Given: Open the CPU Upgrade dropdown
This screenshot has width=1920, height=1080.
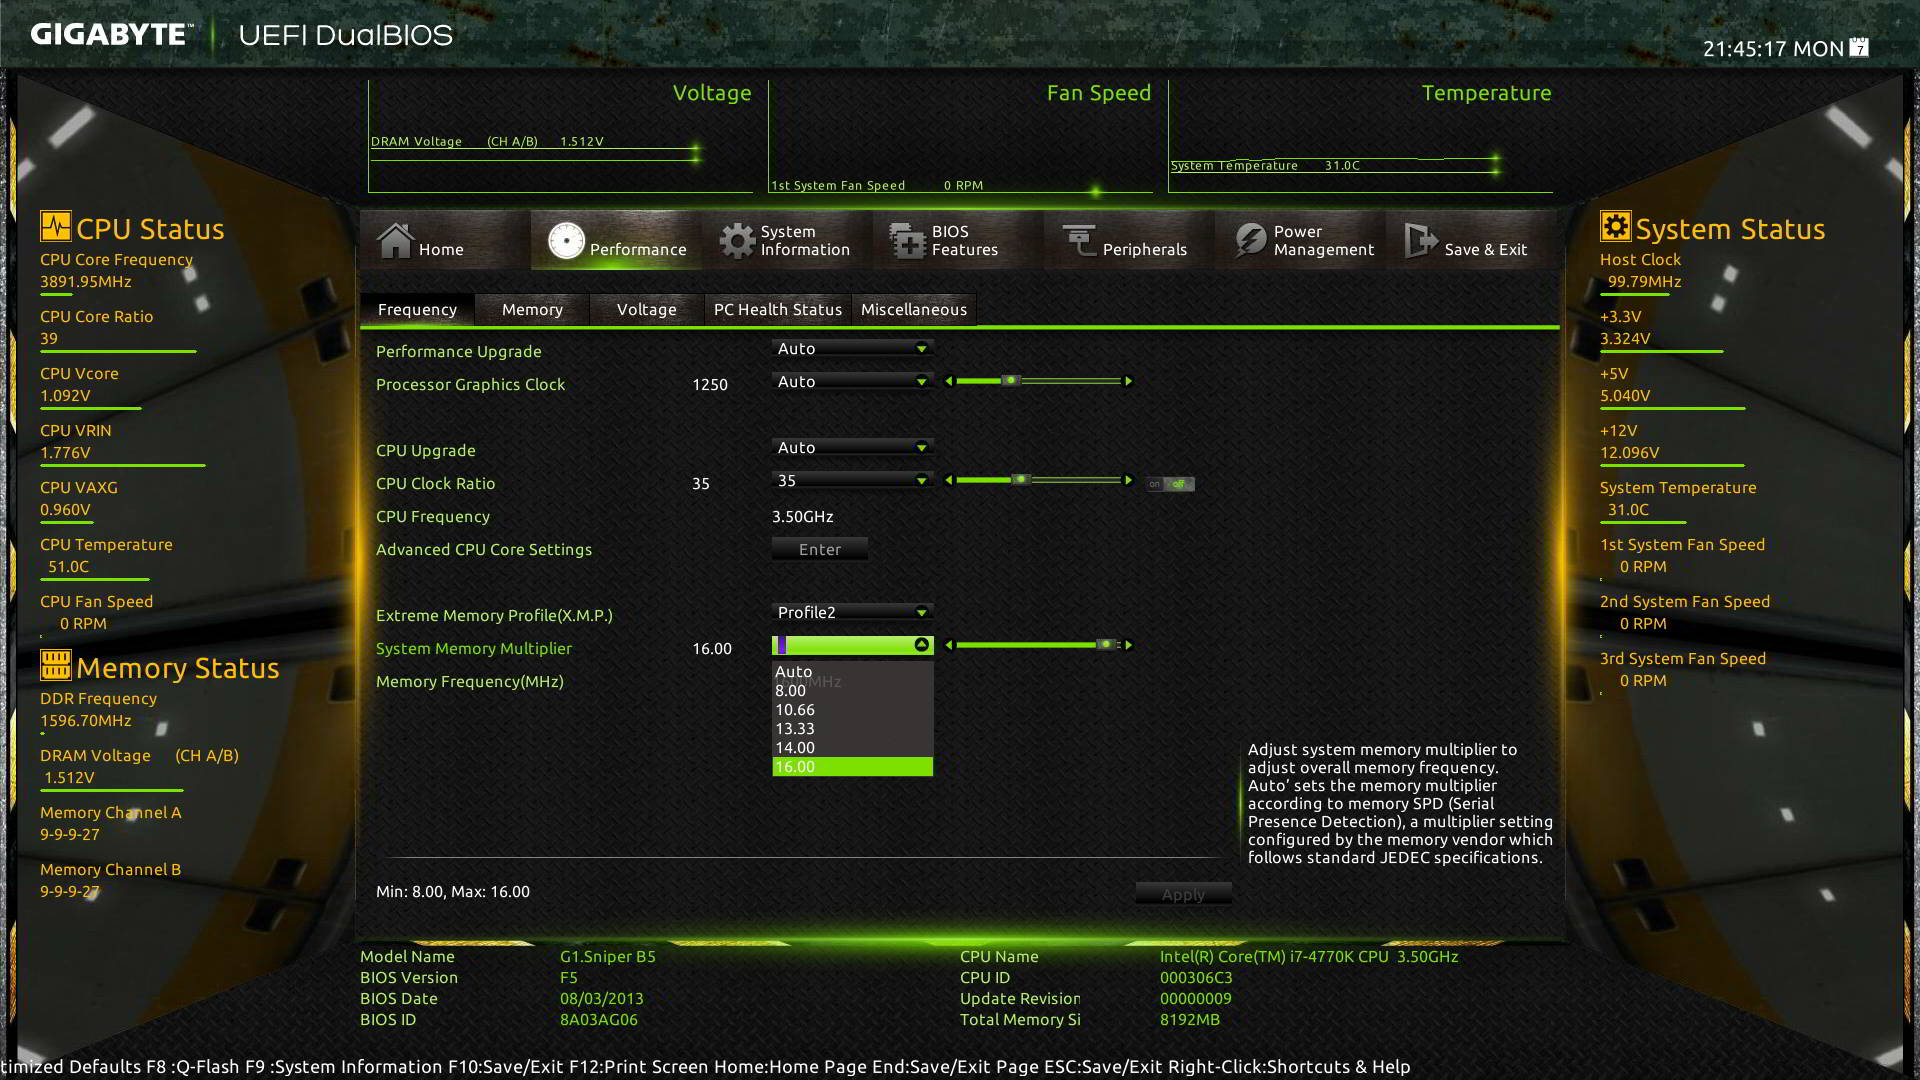Looking at the screenshot, I should tap(853, 447).
